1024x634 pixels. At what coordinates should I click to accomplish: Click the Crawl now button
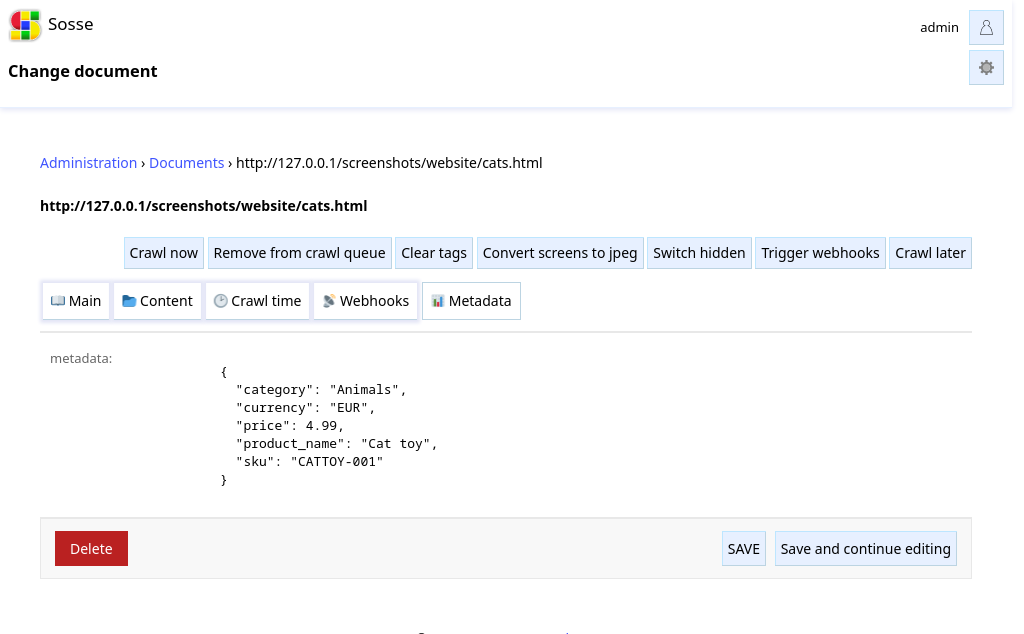tap(164, 253)
